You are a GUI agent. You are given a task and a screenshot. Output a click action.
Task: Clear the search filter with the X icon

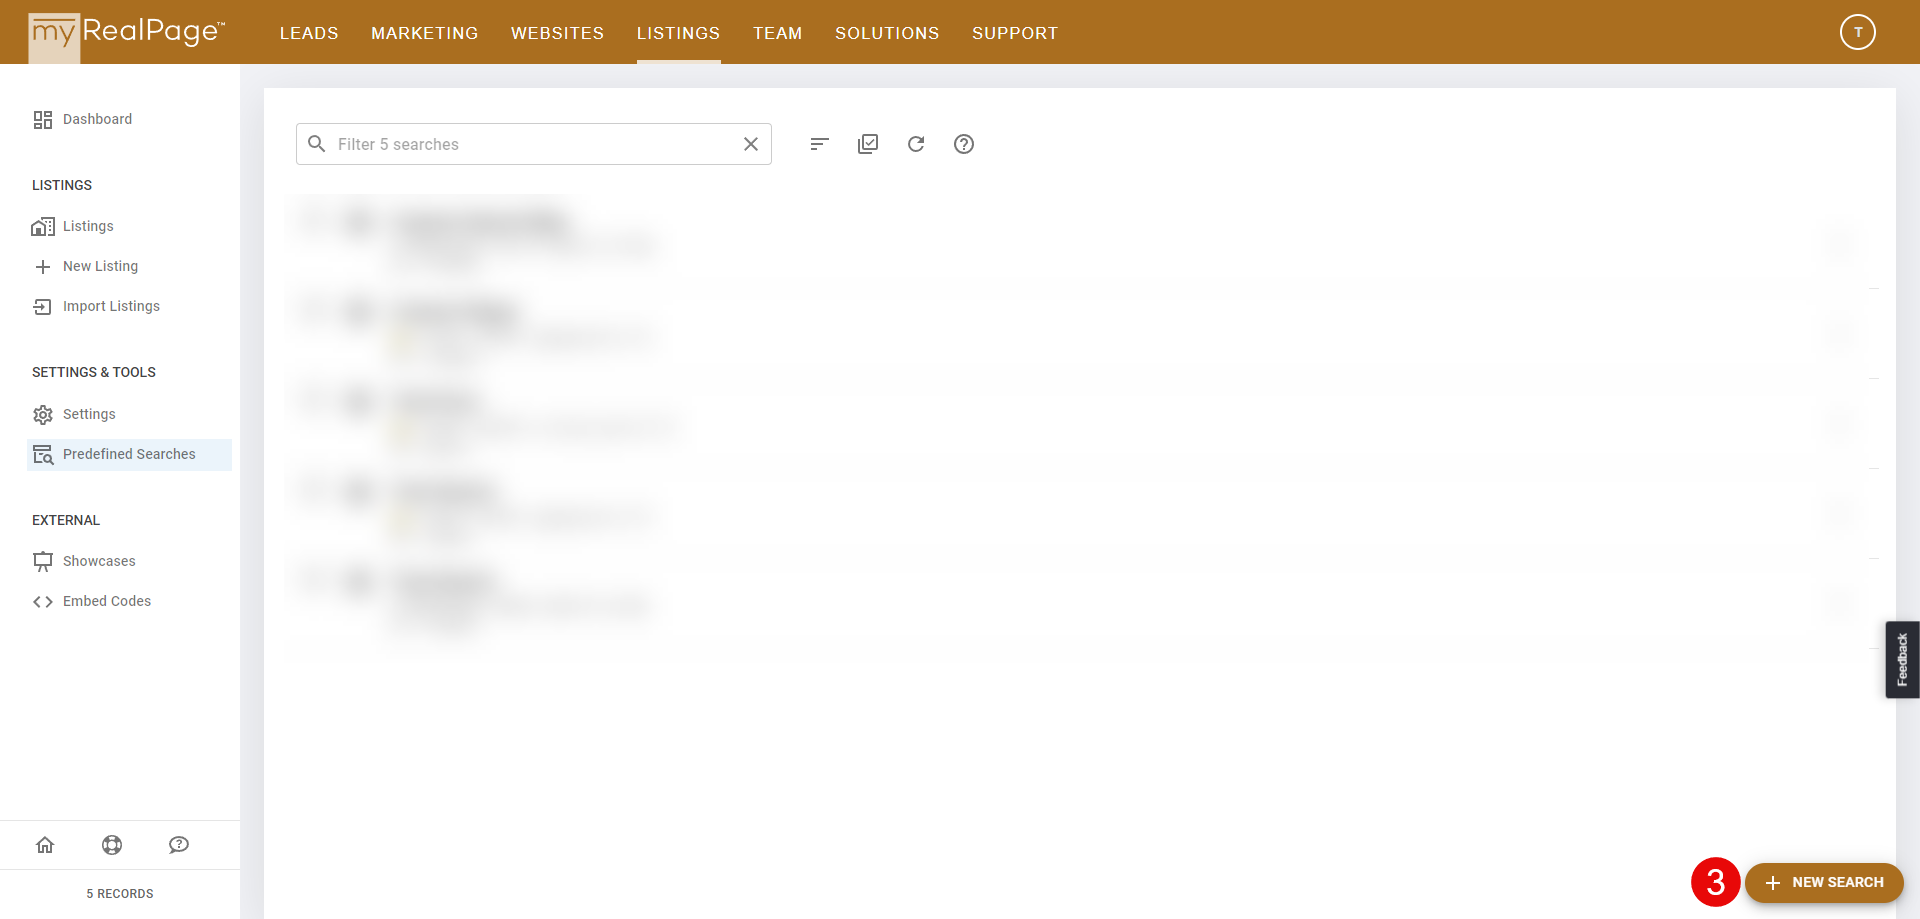pyautogui.click(x=751, y=144)
